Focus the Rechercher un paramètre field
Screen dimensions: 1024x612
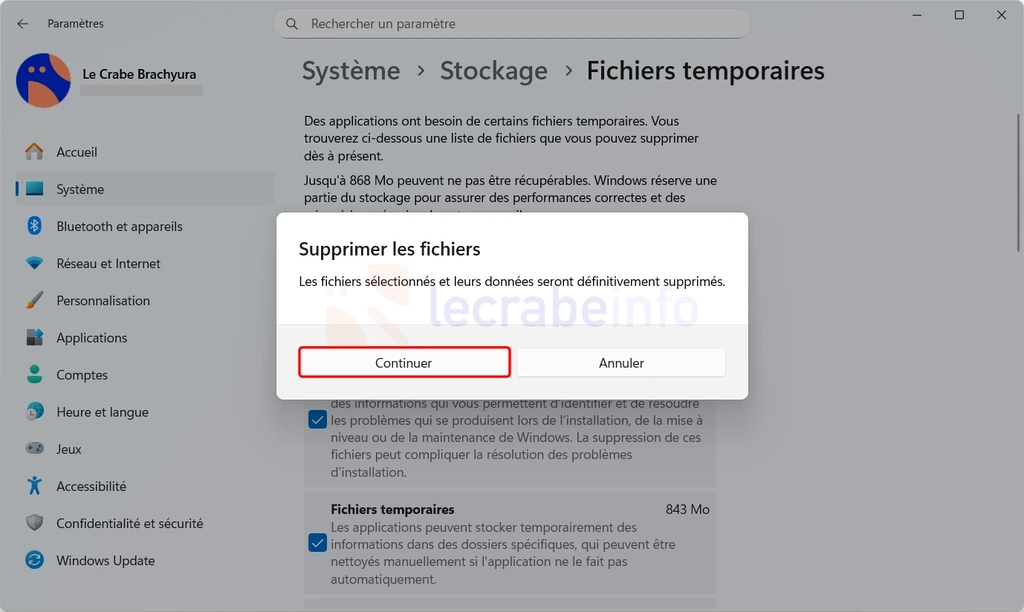tap(513, 24)
